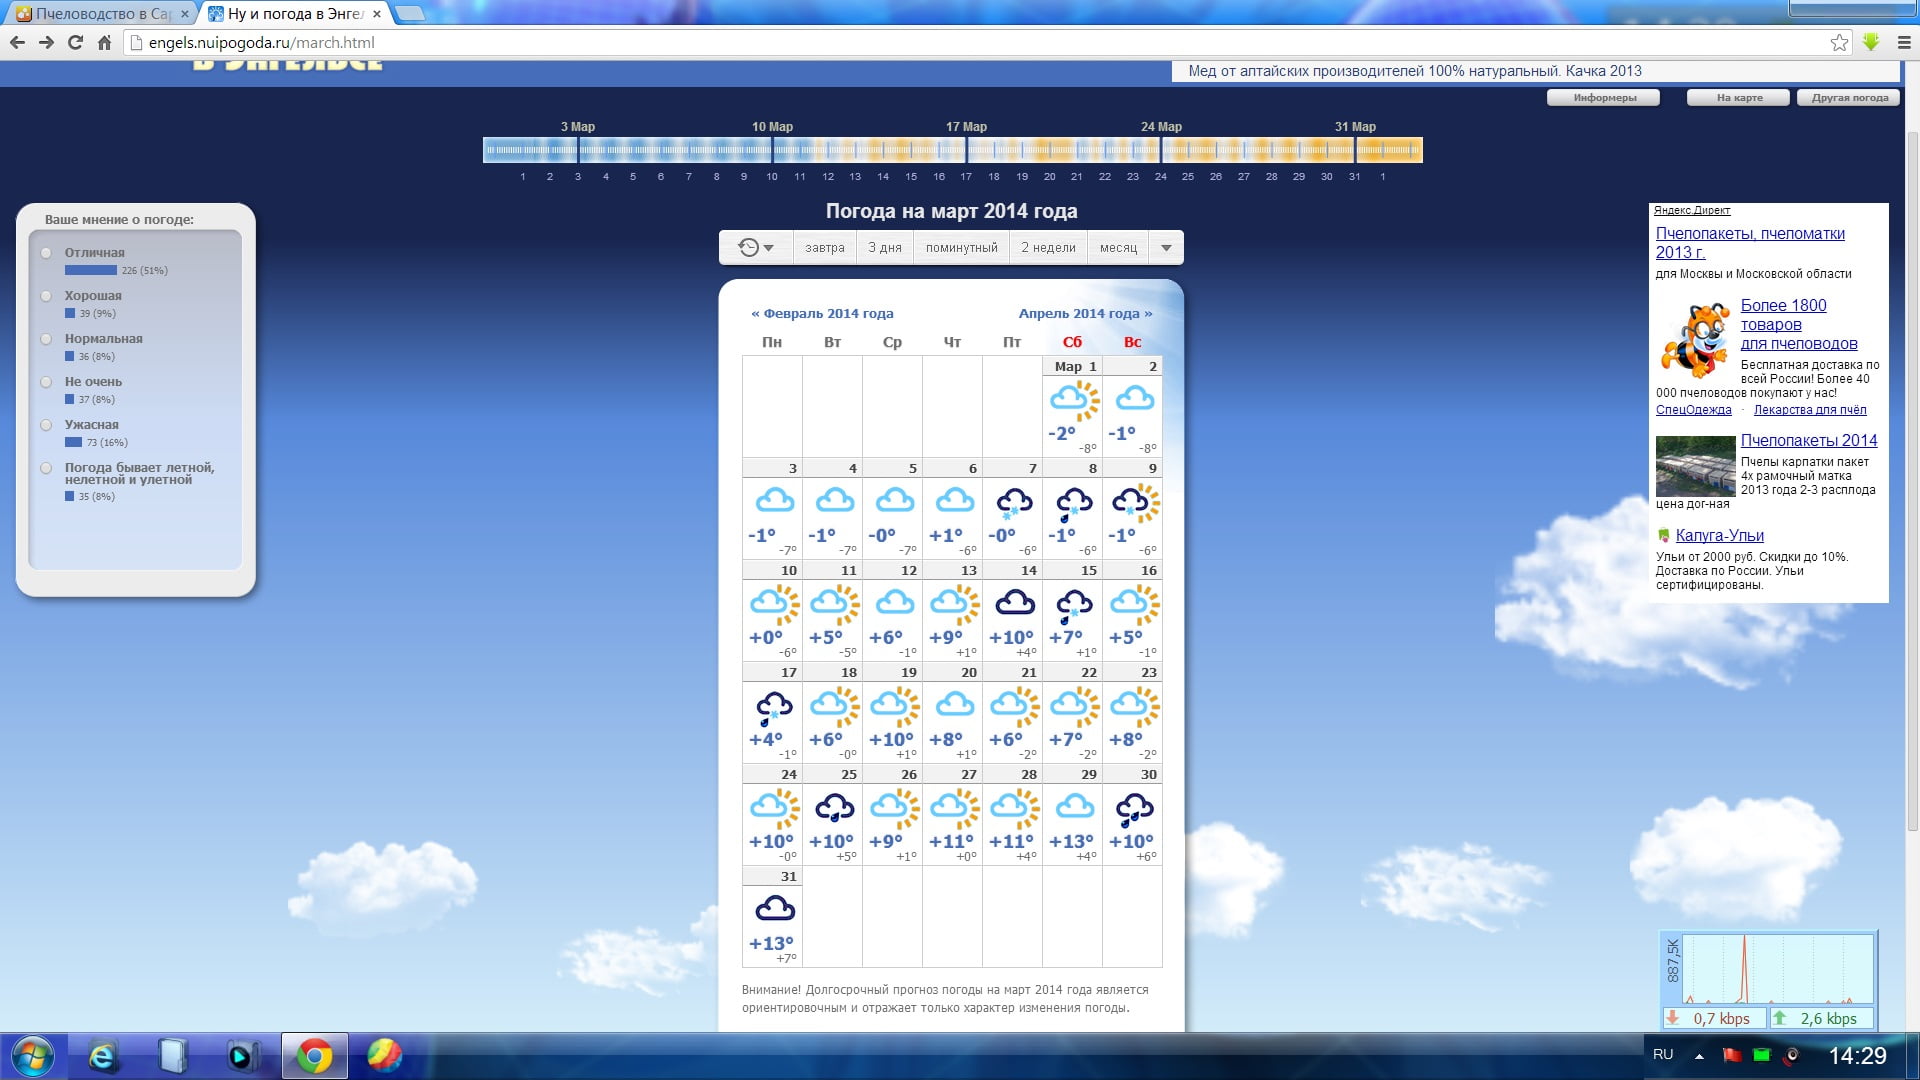Click the 'На карте' button
This screenshot has height=1080, width=1920.
click(1739, 98)
